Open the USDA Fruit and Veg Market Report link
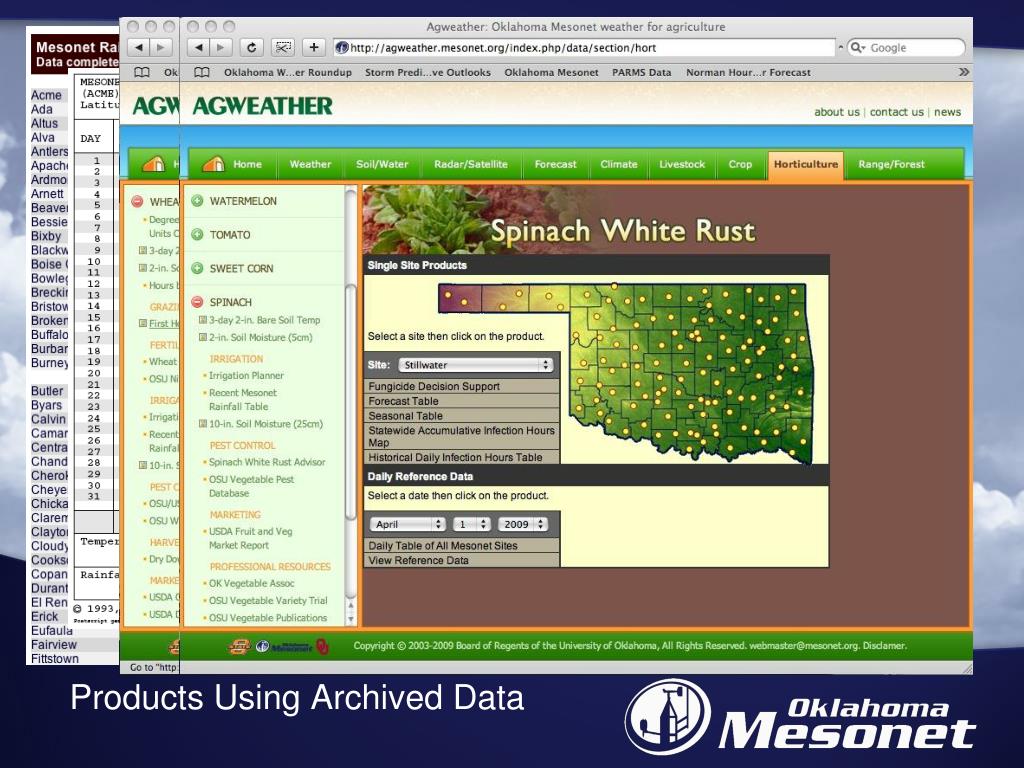The image size is (1024, 768). (x=251, y=538)
